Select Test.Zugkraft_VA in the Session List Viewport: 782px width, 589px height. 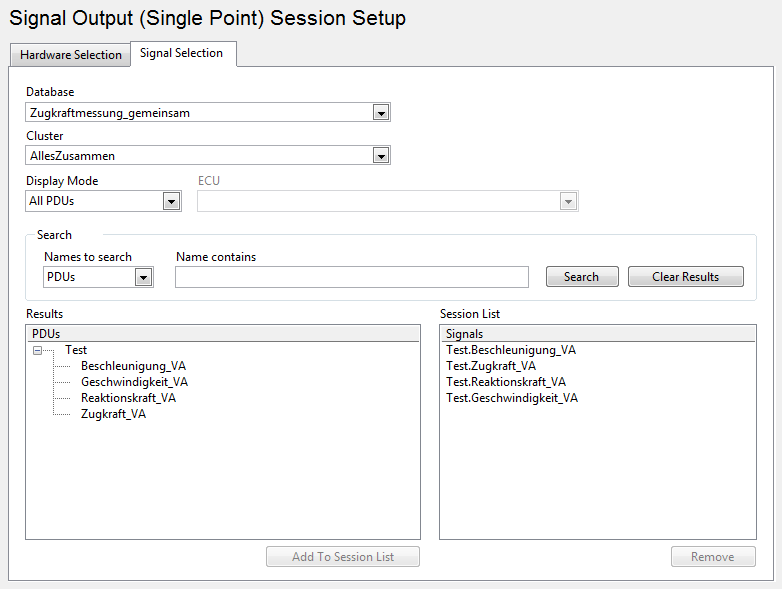[x=490, y=366]
